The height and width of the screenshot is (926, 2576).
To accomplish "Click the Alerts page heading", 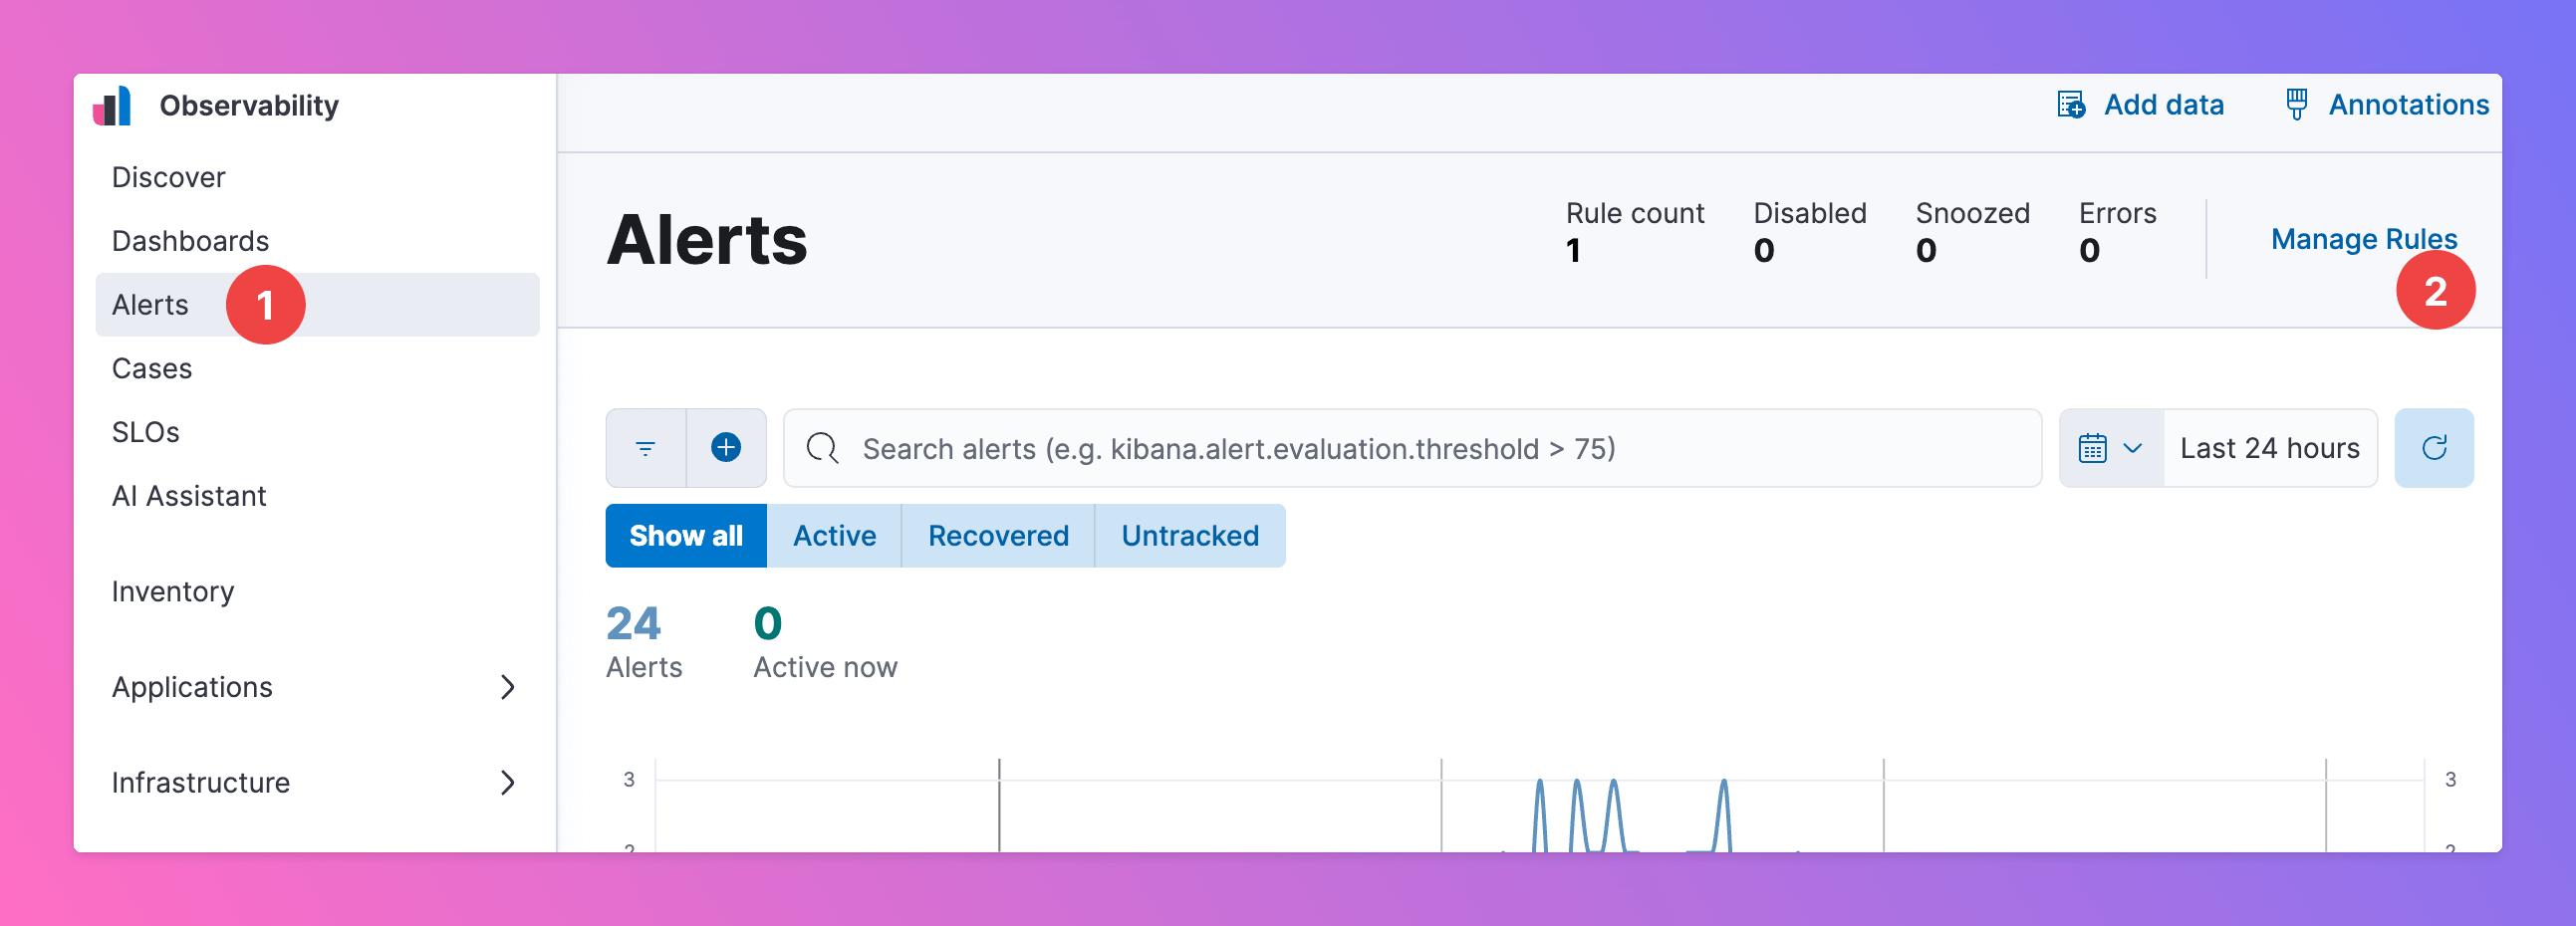I will click(707, 240).
